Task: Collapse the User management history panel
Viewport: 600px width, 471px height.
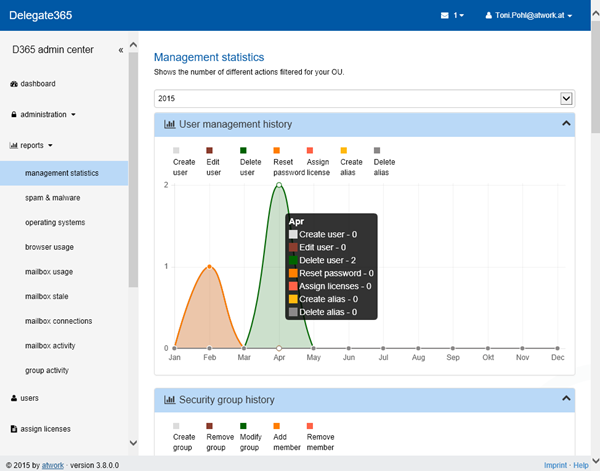Action: pyautogui.click(x=566, y=124)
